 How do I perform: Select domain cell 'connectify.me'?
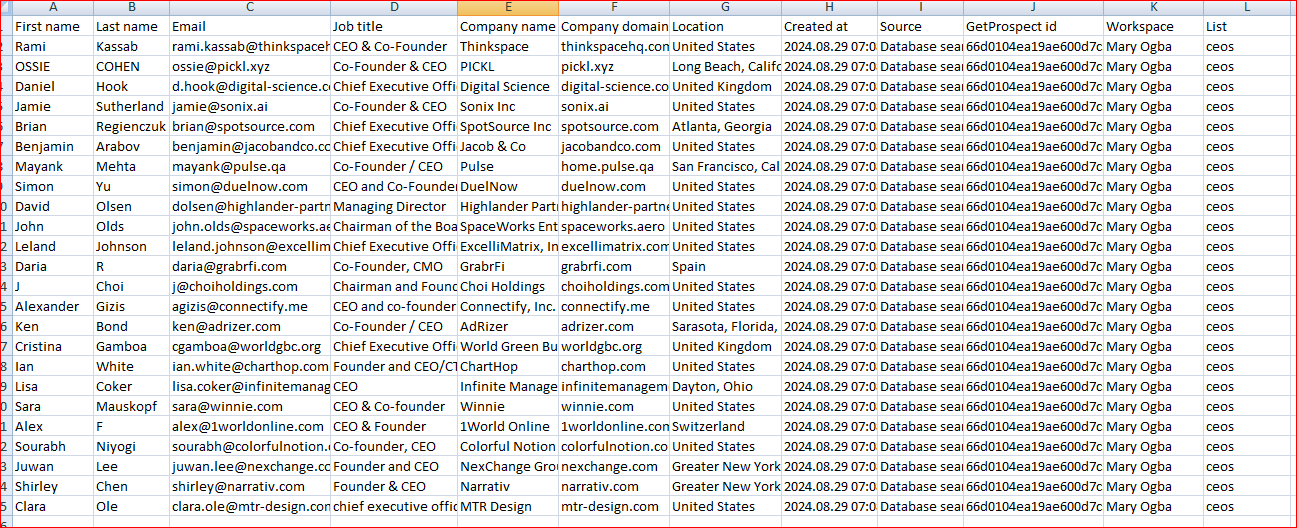pos(614,306)
